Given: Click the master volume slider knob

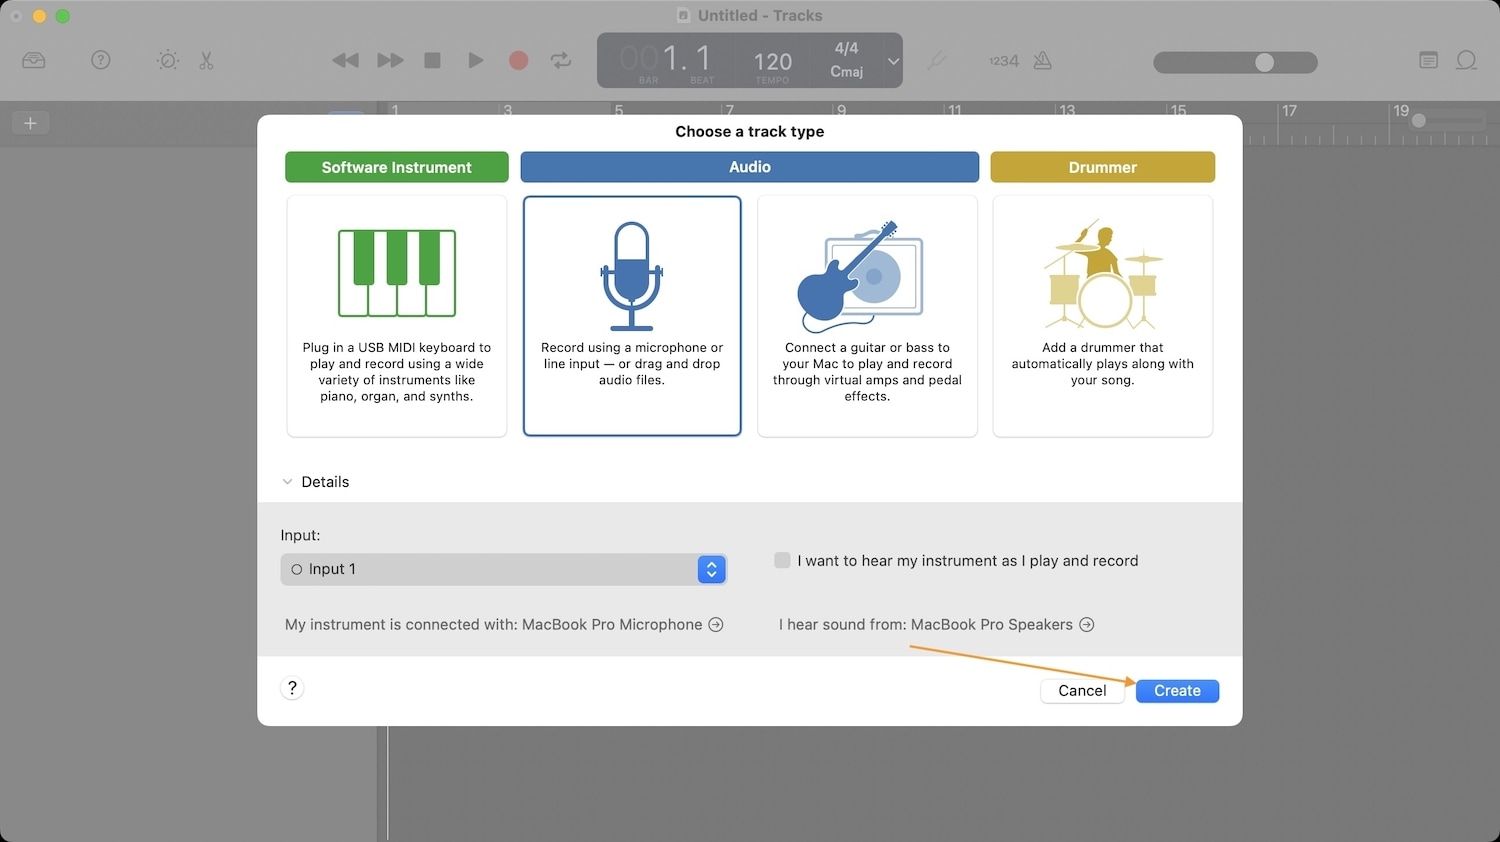Looking at the screenshot, I should coord(1265,63).
